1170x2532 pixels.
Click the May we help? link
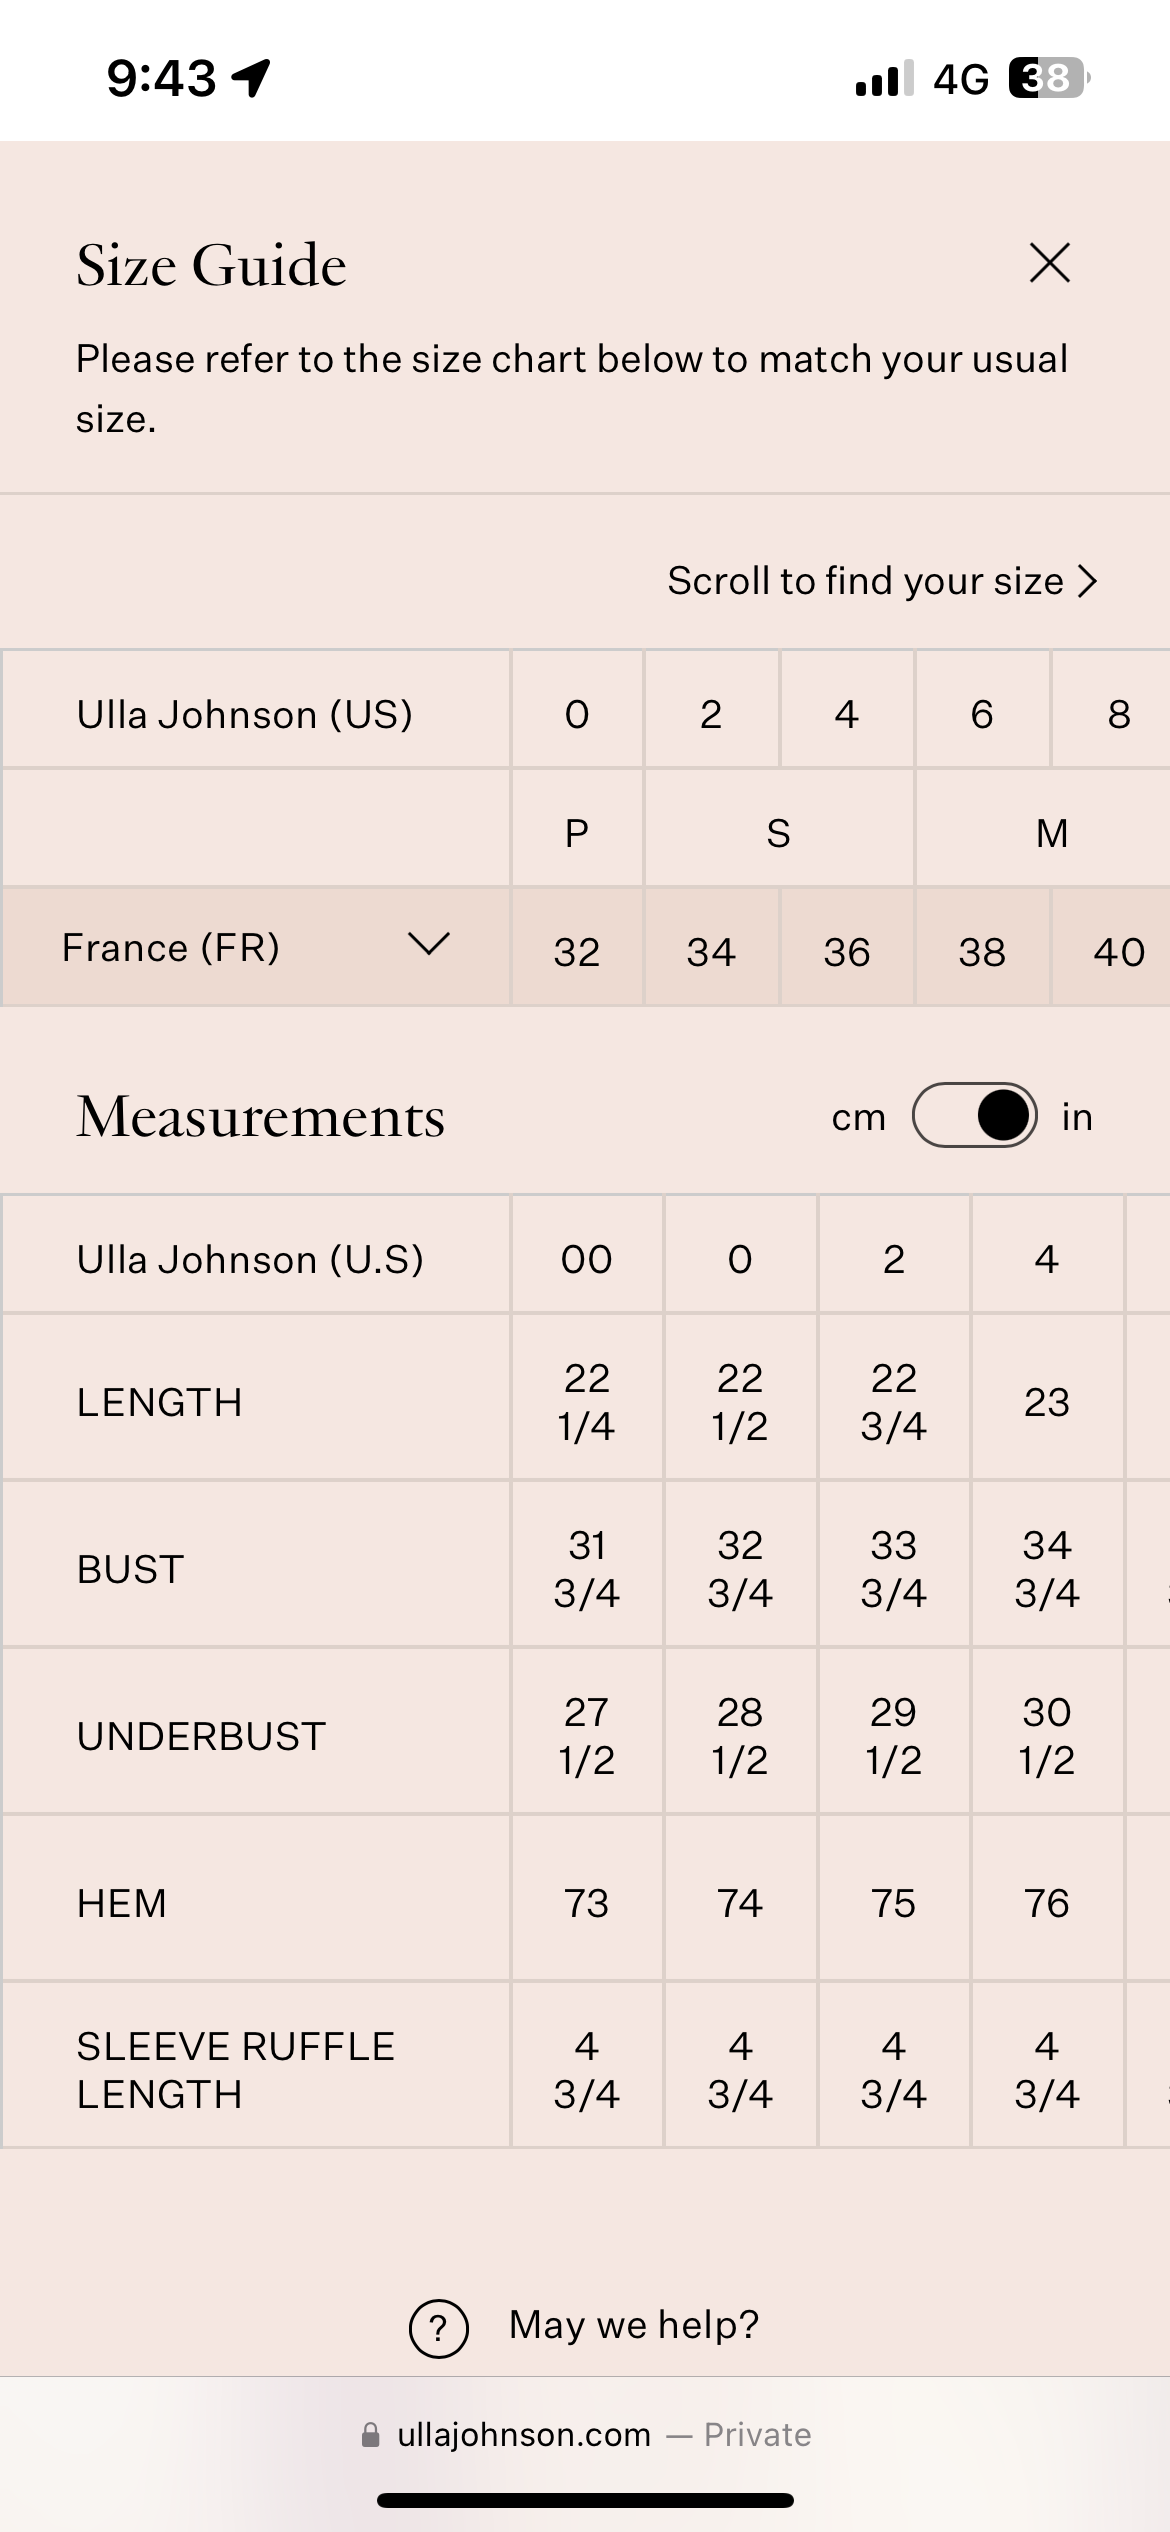click(x=634, y=2325)
